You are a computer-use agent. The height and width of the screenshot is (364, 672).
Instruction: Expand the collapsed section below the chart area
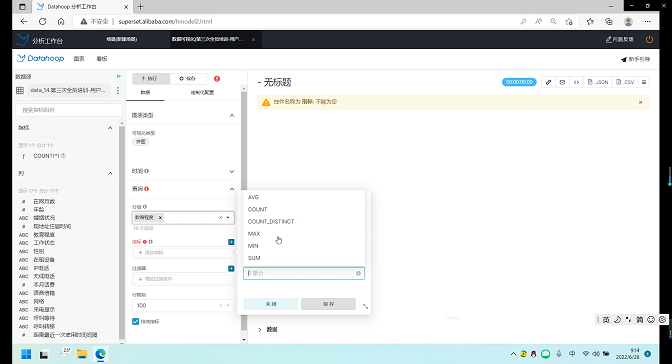(x=259, y=329)
